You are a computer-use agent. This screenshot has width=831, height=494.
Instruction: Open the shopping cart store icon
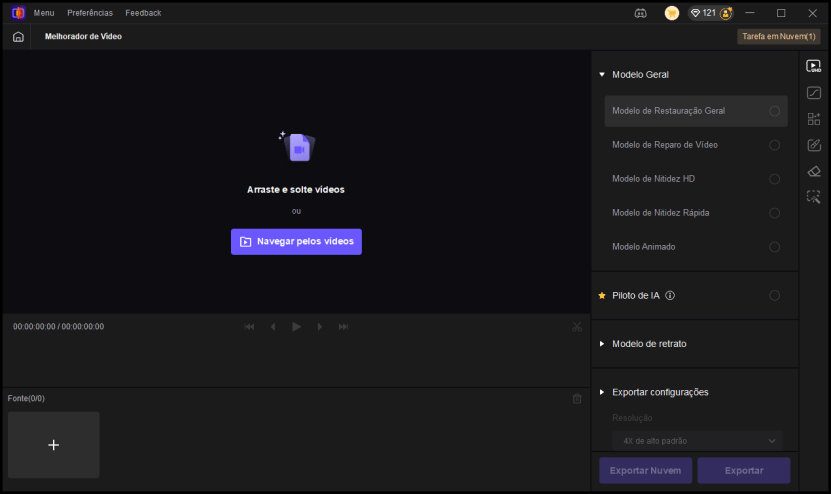[671, 13]
